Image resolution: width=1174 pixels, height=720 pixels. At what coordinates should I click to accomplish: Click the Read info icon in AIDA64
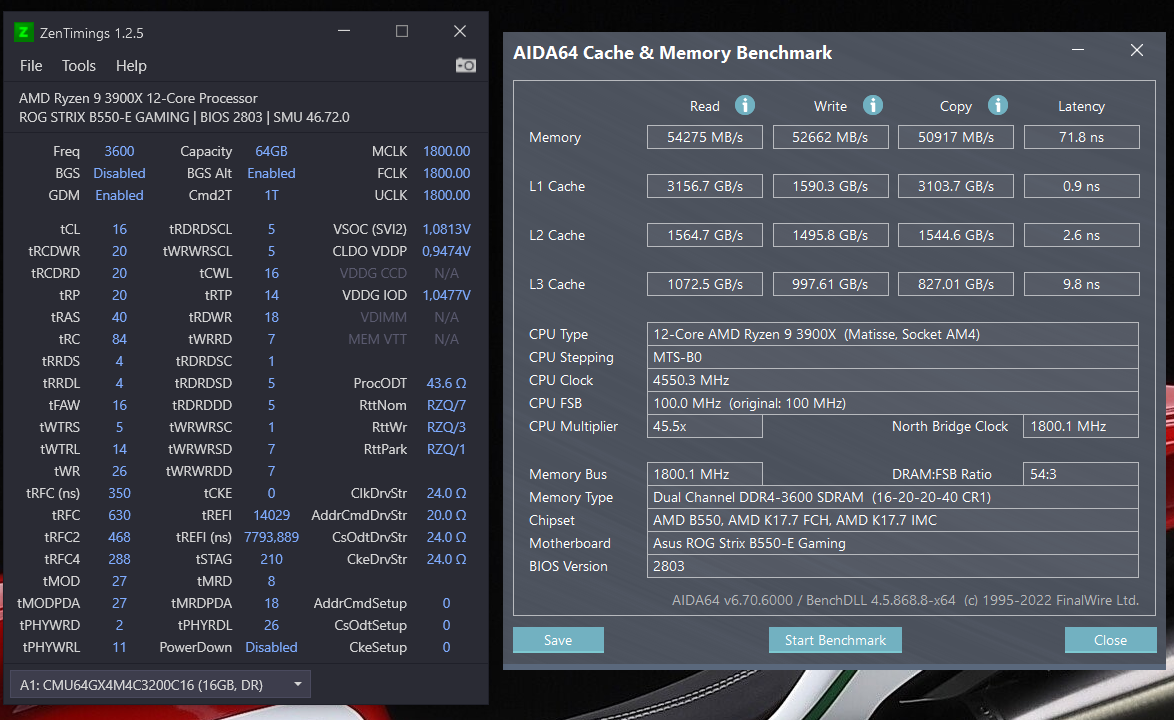(x=744, y=106)
